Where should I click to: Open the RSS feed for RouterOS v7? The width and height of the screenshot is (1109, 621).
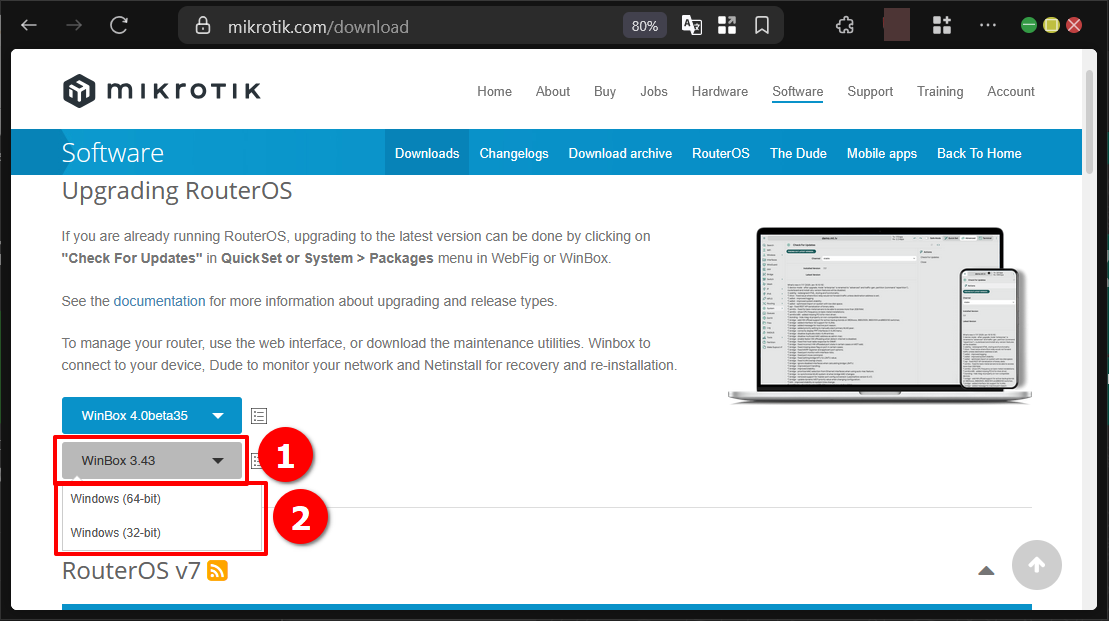[x=217, y=570]
